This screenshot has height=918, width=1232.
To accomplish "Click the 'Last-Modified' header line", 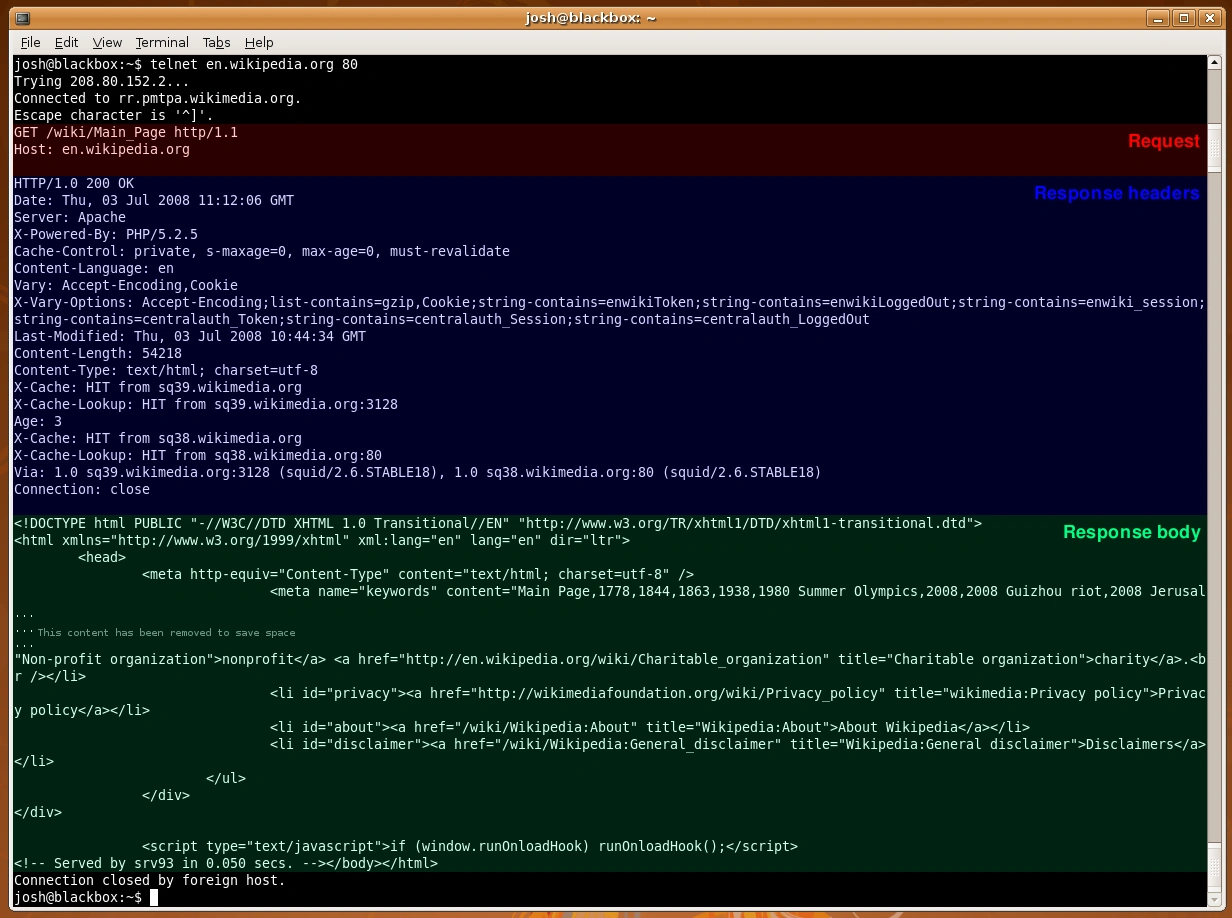I will (190, 336).
